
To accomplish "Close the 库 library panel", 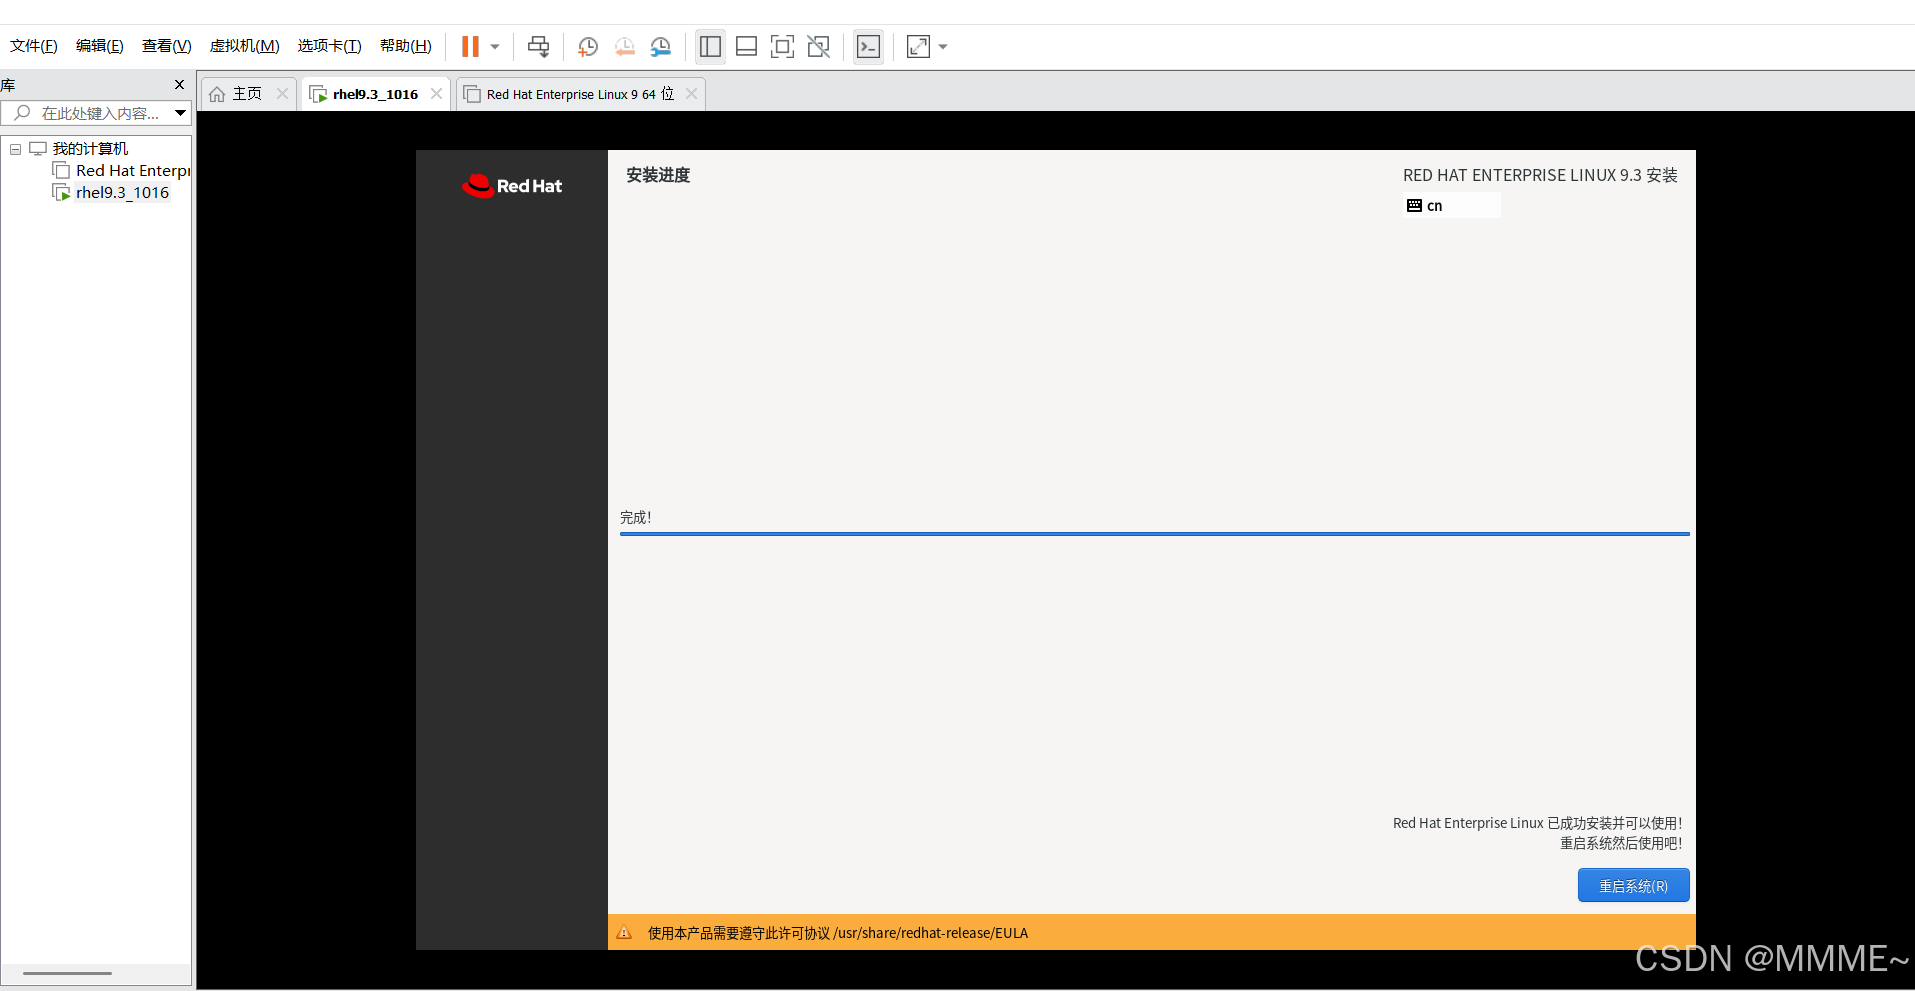I will (x=180, y=85).
